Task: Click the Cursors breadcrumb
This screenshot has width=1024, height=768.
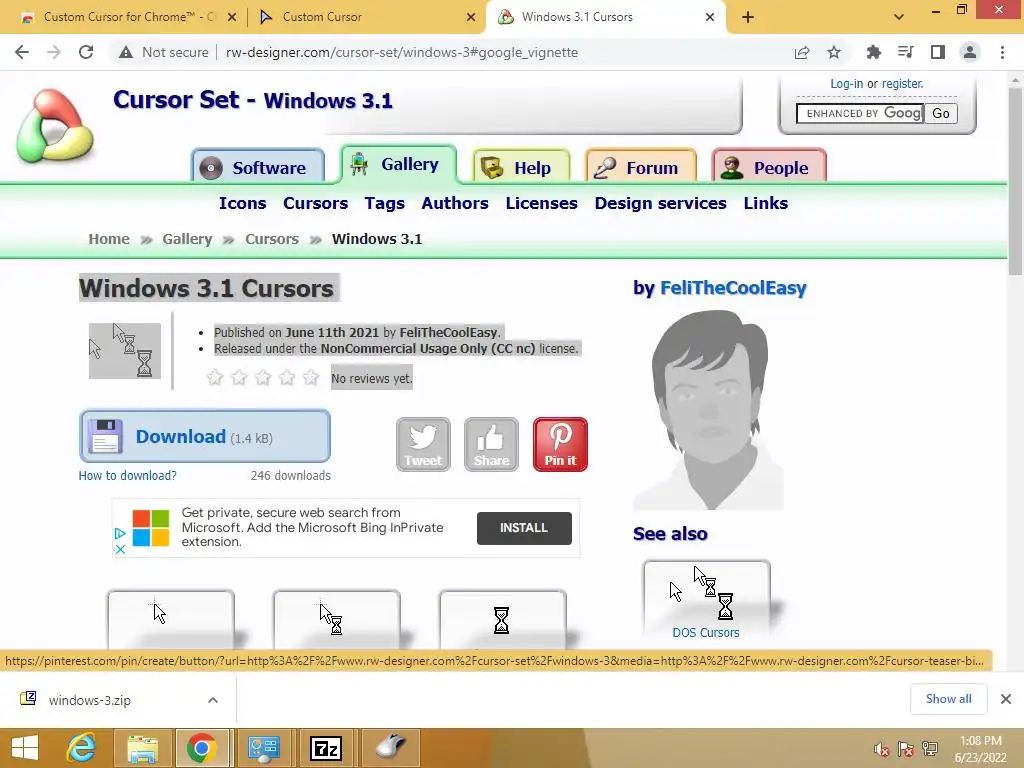Action: coord(272,239)
